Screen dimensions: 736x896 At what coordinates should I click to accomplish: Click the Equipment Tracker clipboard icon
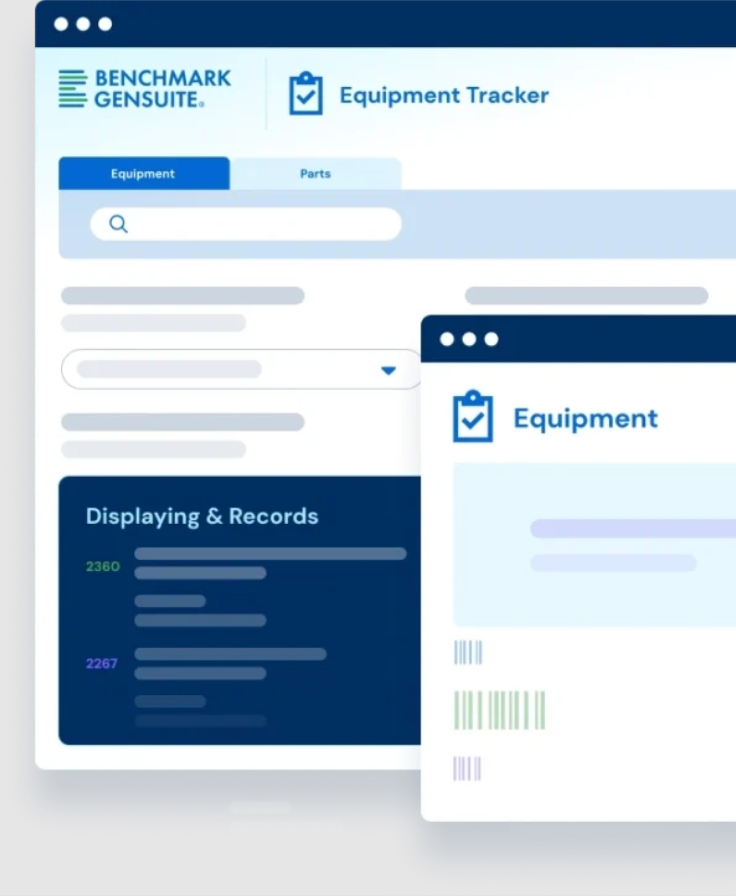305,94
